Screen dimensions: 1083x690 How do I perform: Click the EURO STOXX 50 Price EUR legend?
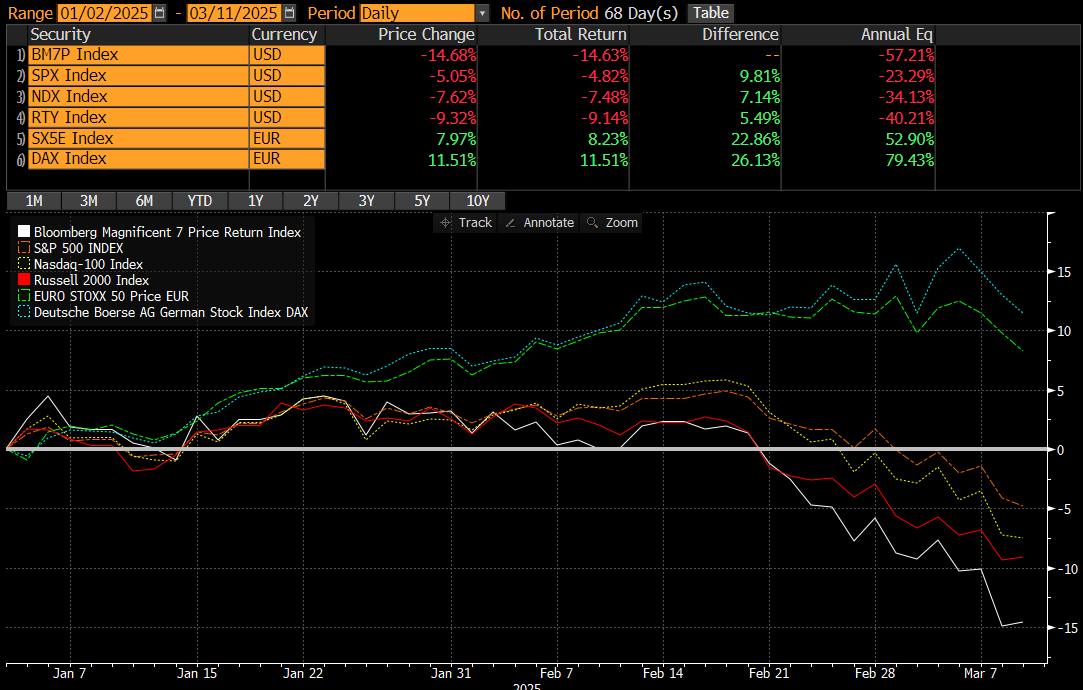(111, 296)
